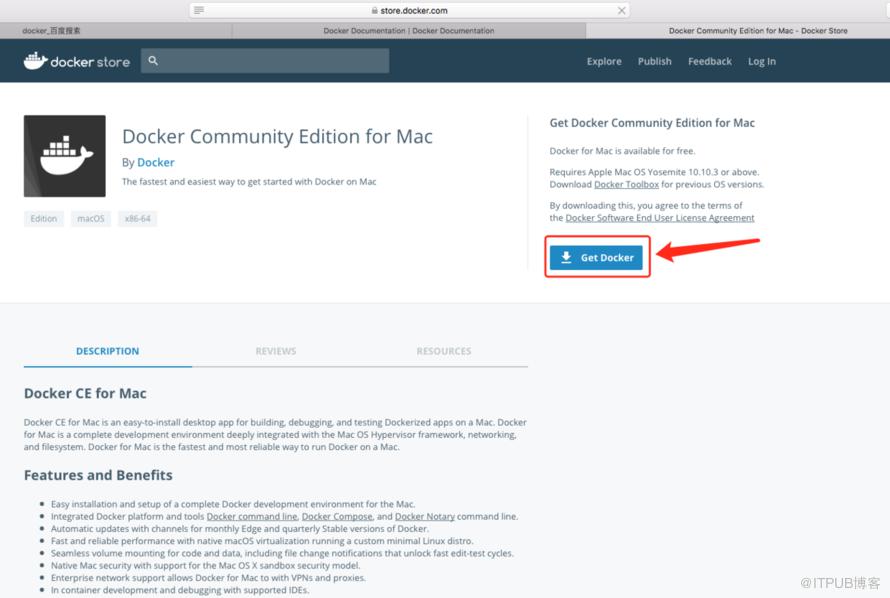Switch to the REVIEWS tab
Image resolution: width=890 pixels, height=598 pixels.
pos(276,351)
